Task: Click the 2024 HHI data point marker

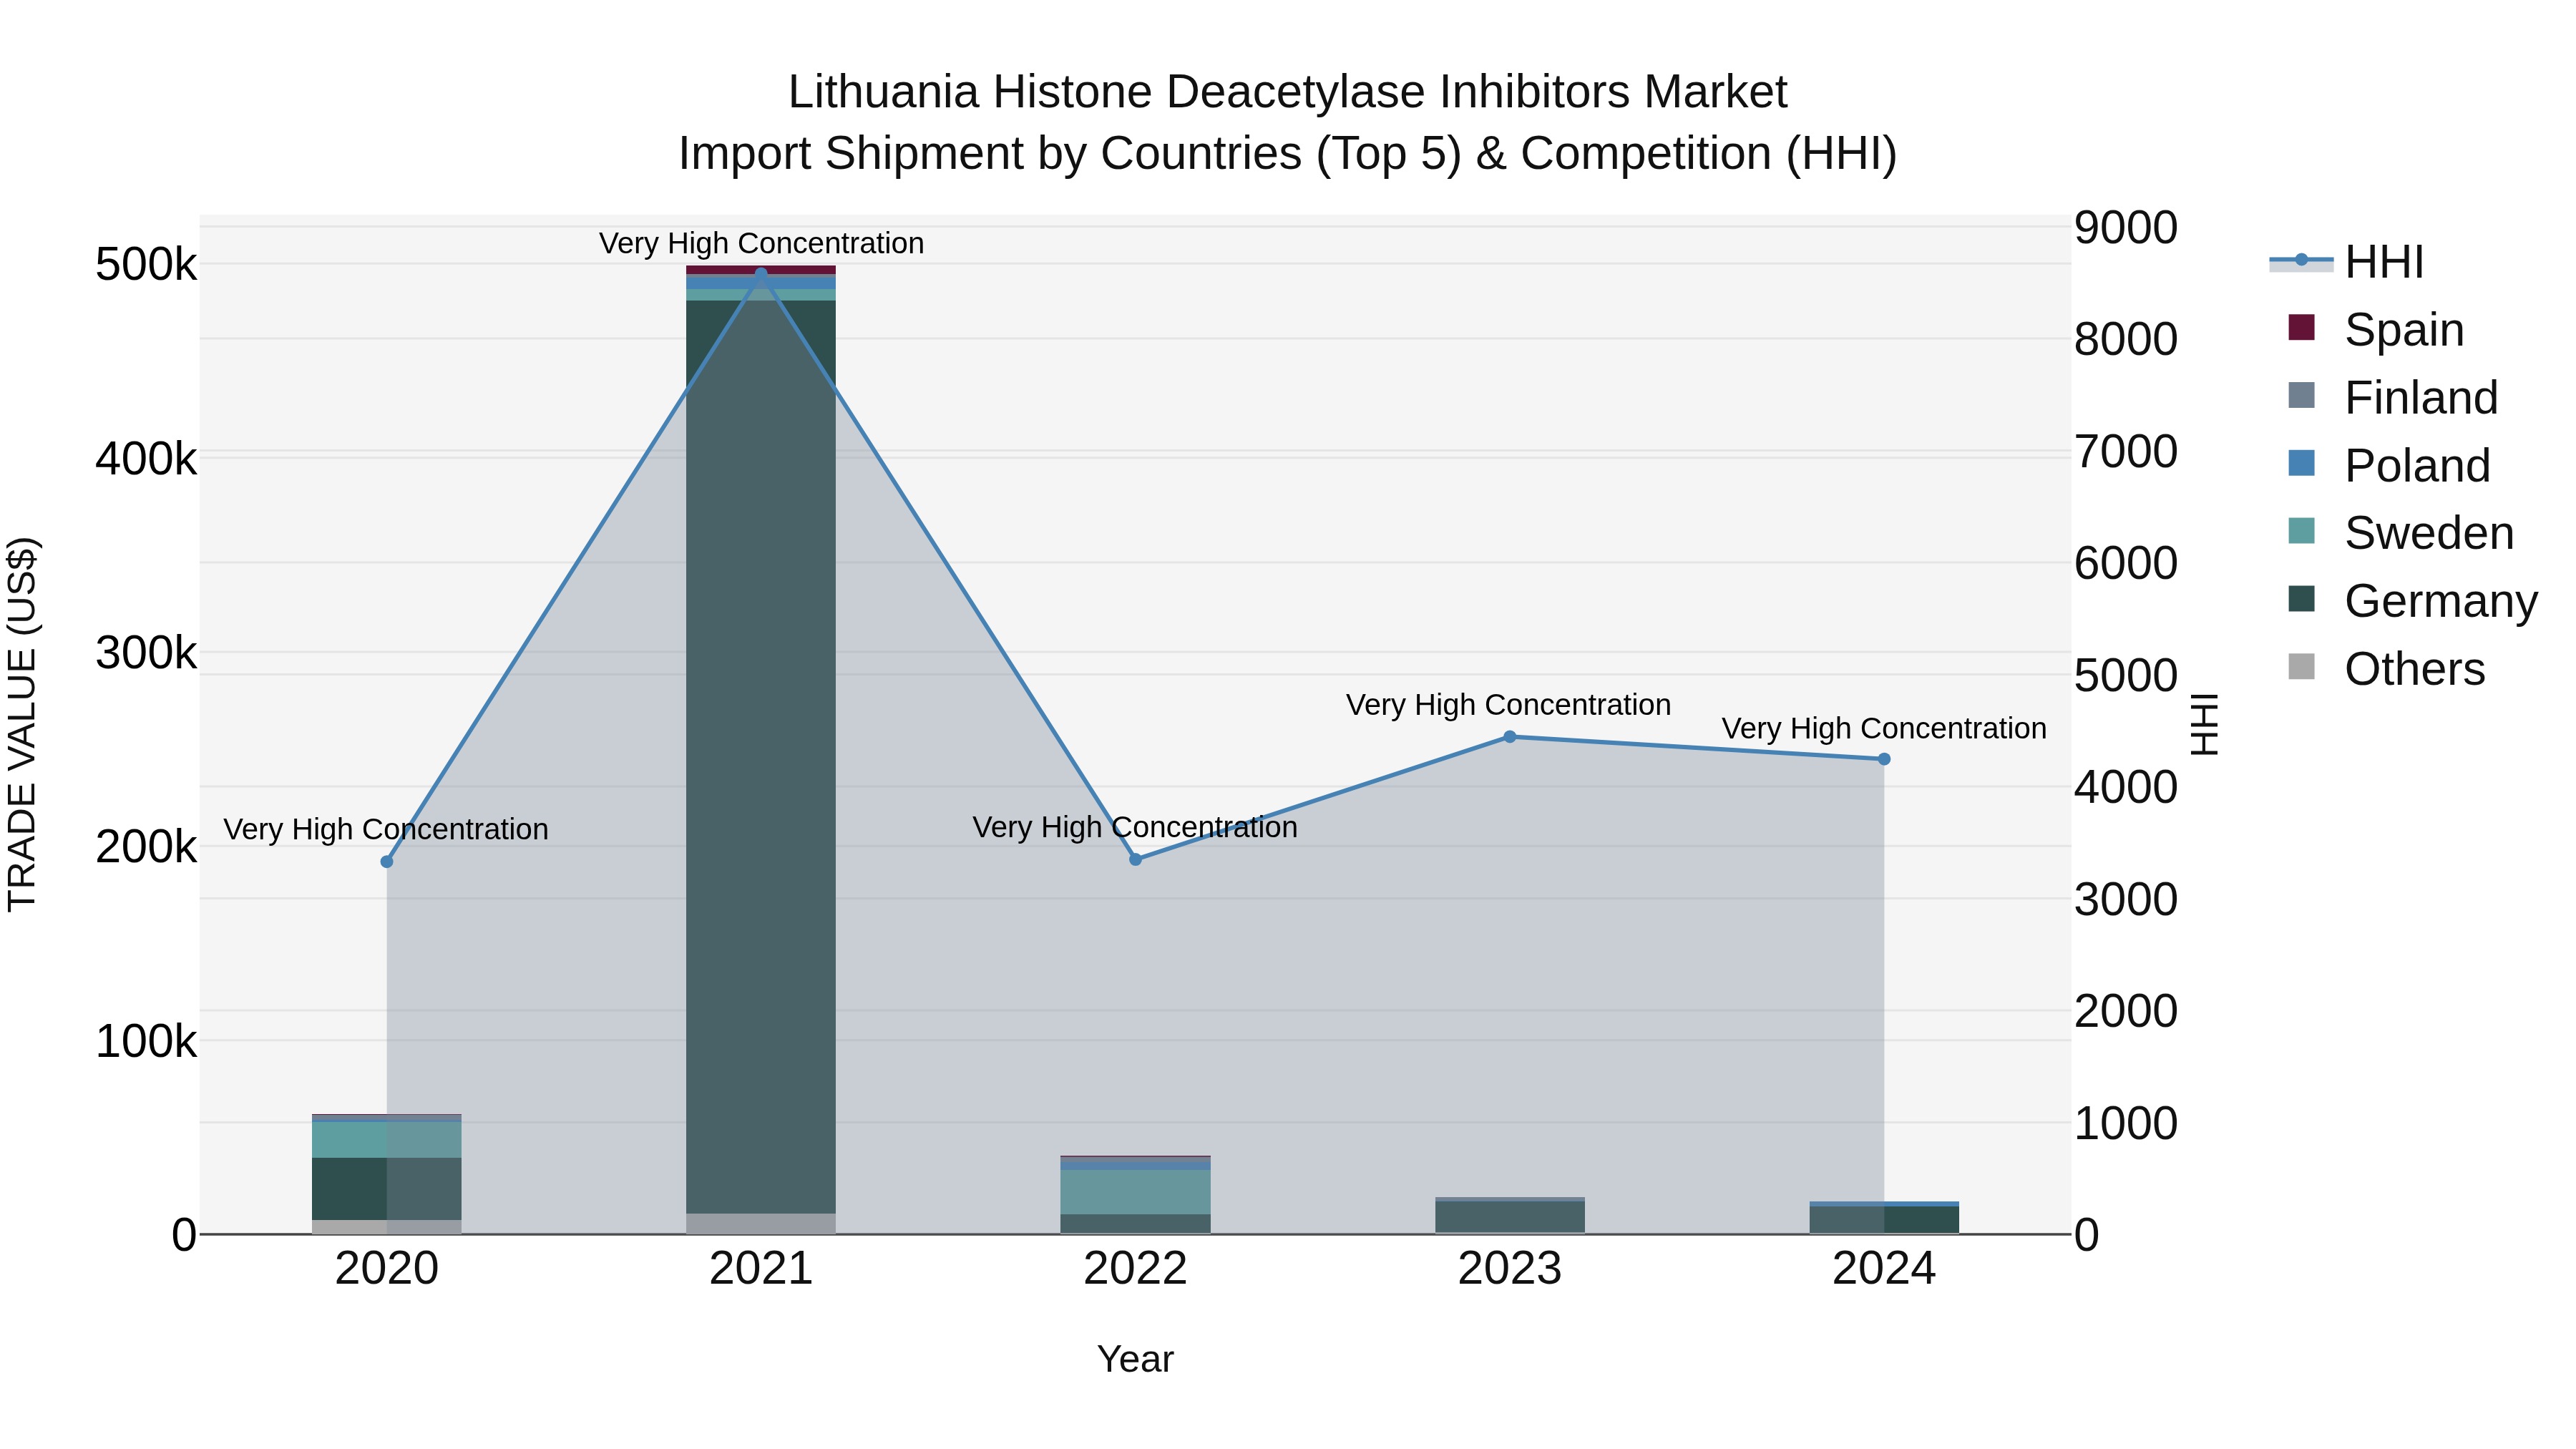Action: click(1884, 759)
